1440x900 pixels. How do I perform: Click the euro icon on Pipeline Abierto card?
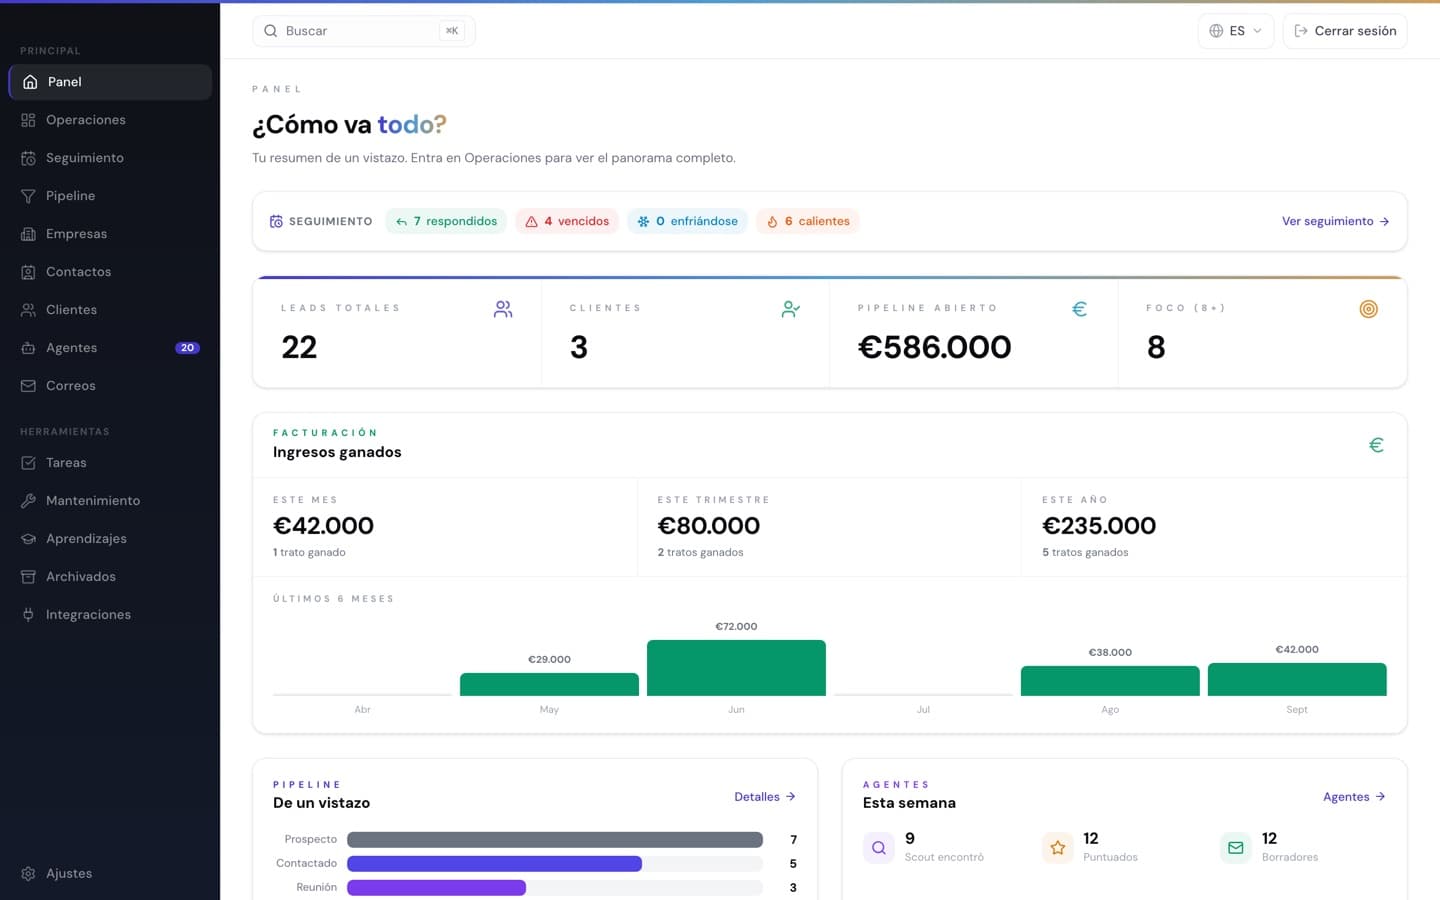point(1079,310)
